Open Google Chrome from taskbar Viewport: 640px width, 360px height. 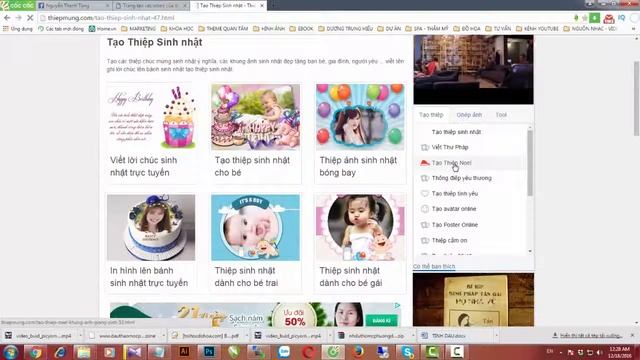tap(35, 352)
